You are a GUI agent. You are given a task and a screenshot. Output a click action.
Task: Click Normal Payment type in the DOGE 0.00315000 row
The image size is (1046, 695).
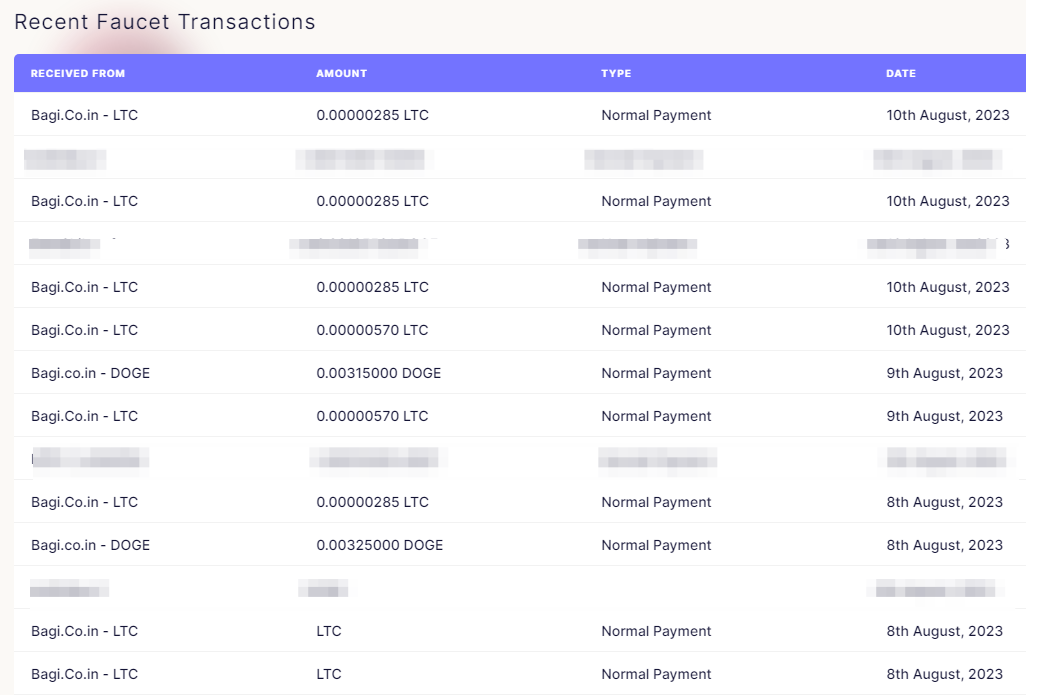(x=656, y=373)
